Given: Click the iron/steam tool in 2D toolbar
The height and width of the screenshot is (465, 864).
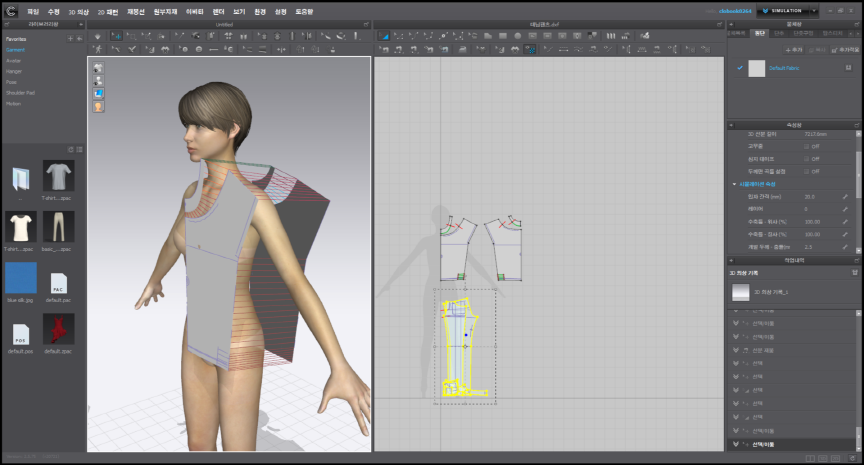Looking at the screenshot, I should point(463,50).
